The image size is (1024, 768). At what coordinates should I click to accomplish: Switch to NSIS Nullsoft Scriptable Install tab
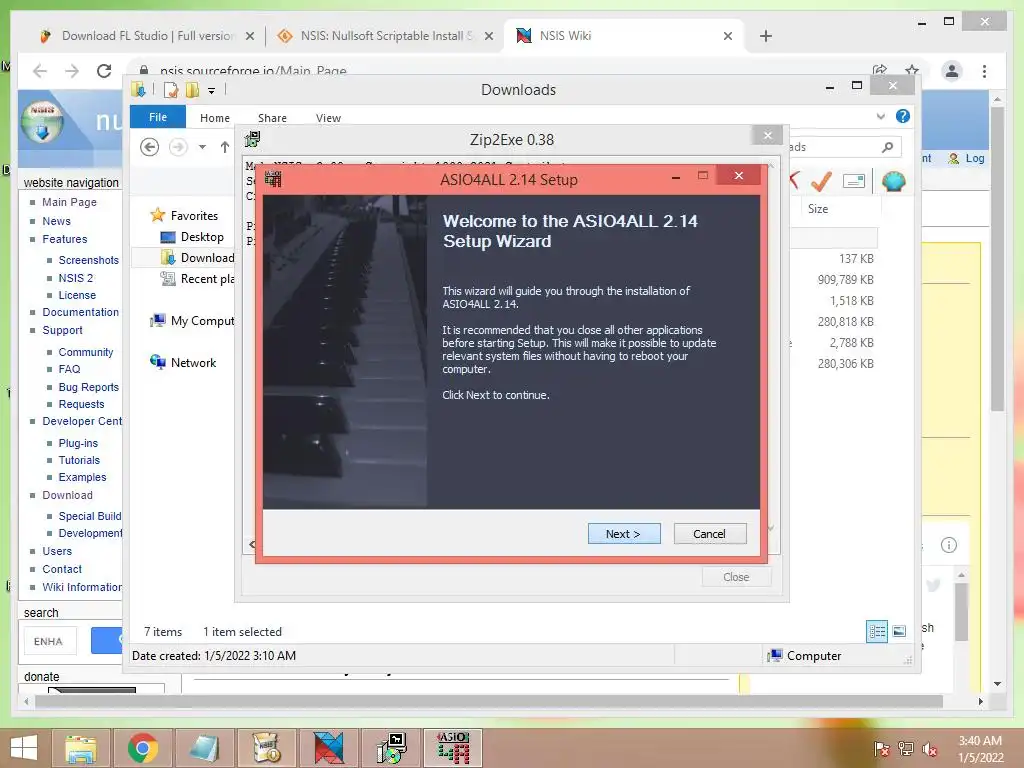coord(384,36)
